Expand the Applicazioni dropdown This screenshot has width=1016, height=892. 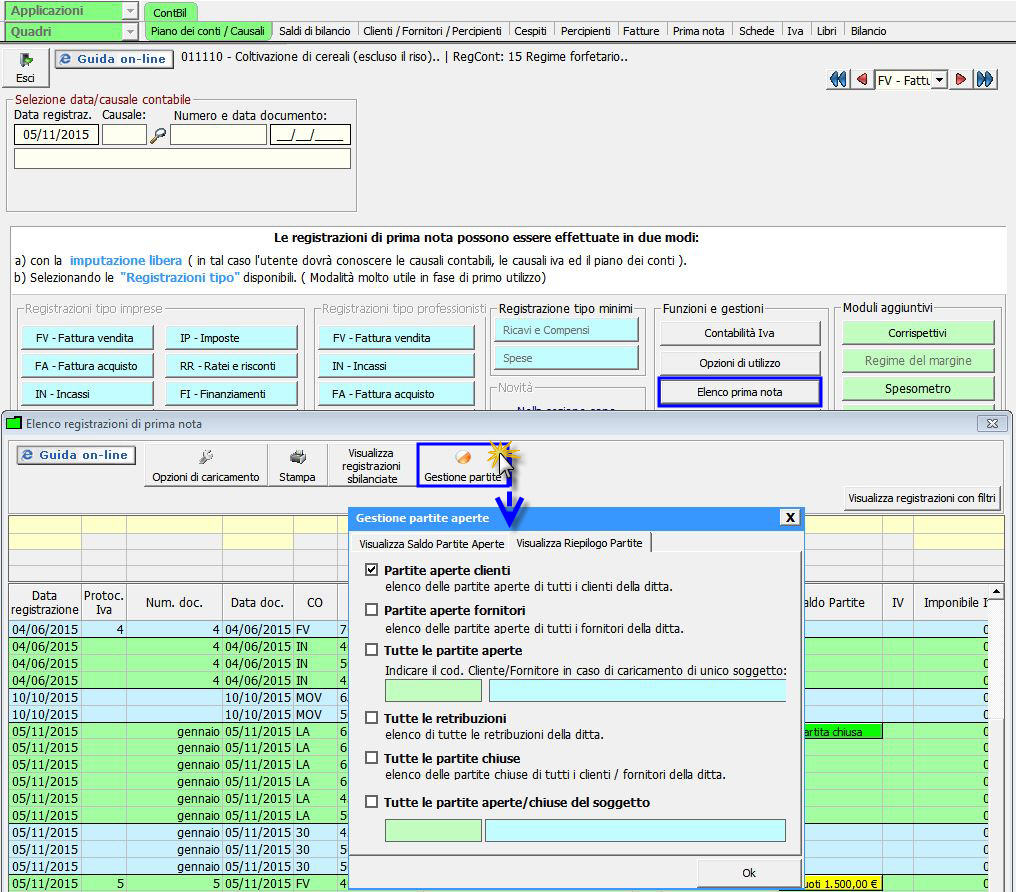130,11
